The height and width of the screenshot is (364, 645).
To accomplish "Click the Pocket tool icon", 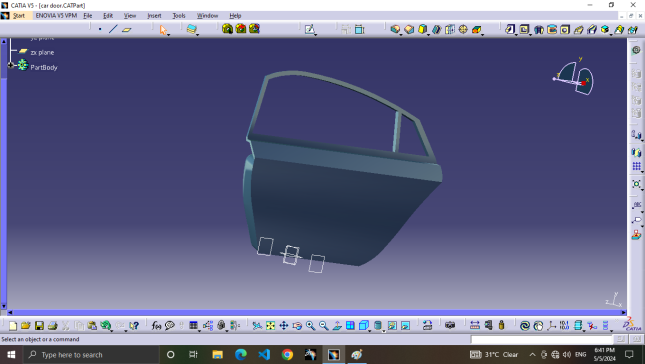I will [x=524, y=29].
